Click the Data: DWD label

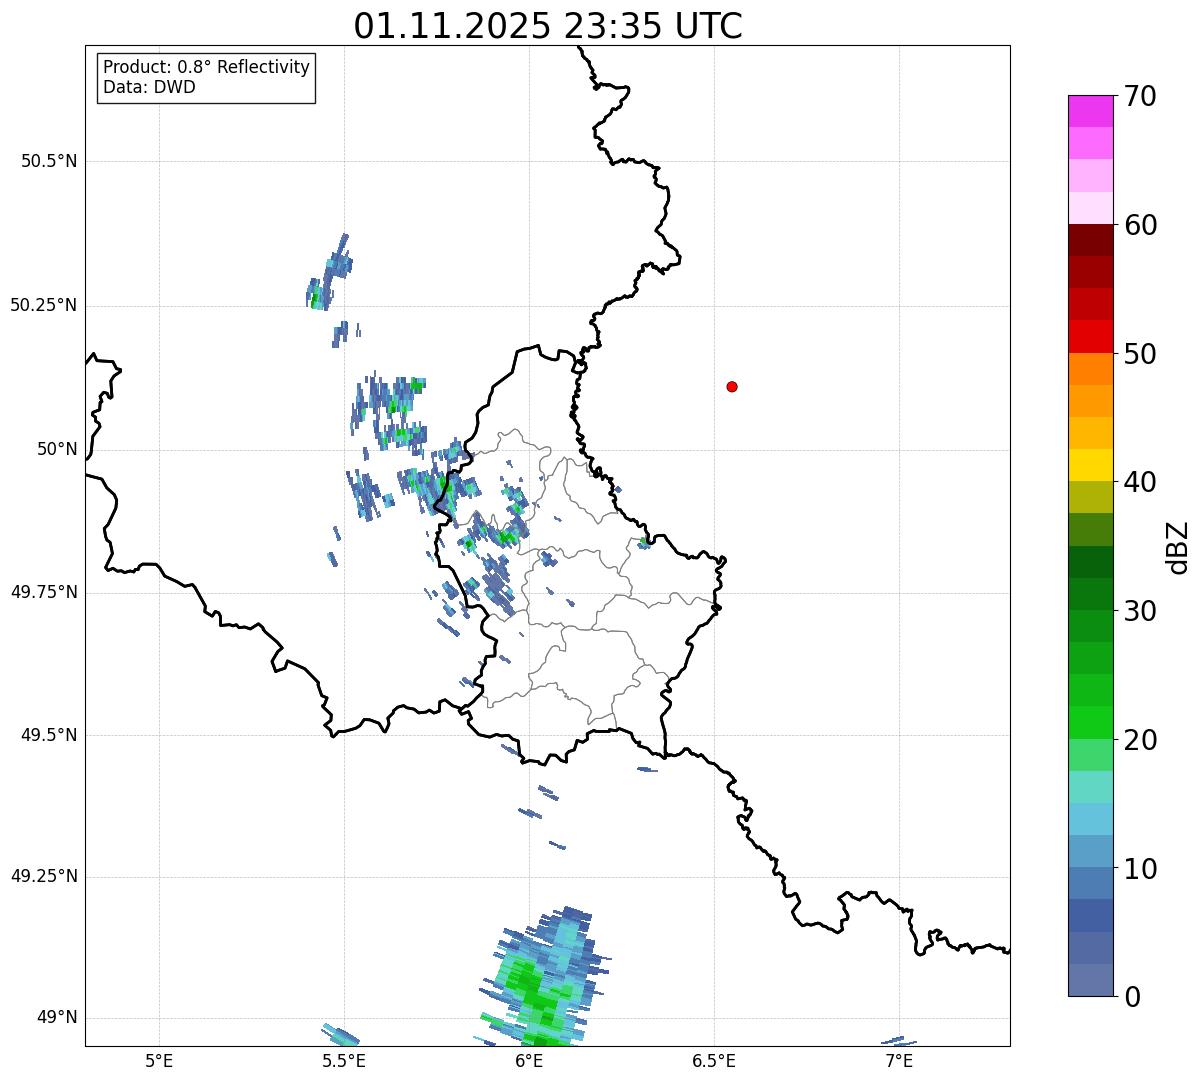pyautogui.click(x=149, y=87)
